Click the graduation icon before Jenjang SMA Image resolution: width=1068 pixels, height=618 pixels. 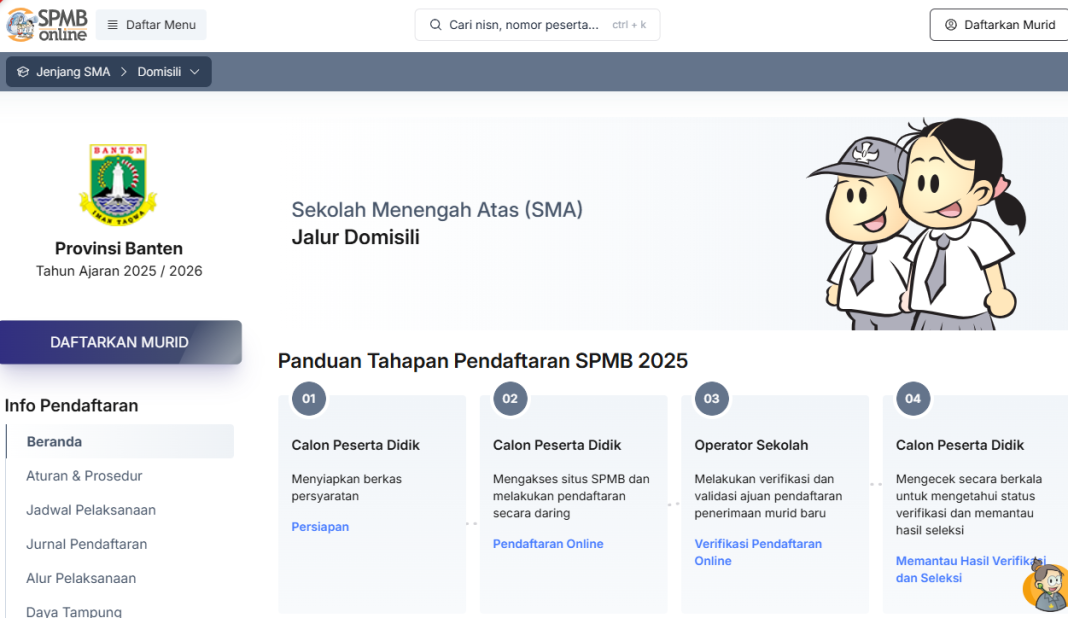[22, 71]
